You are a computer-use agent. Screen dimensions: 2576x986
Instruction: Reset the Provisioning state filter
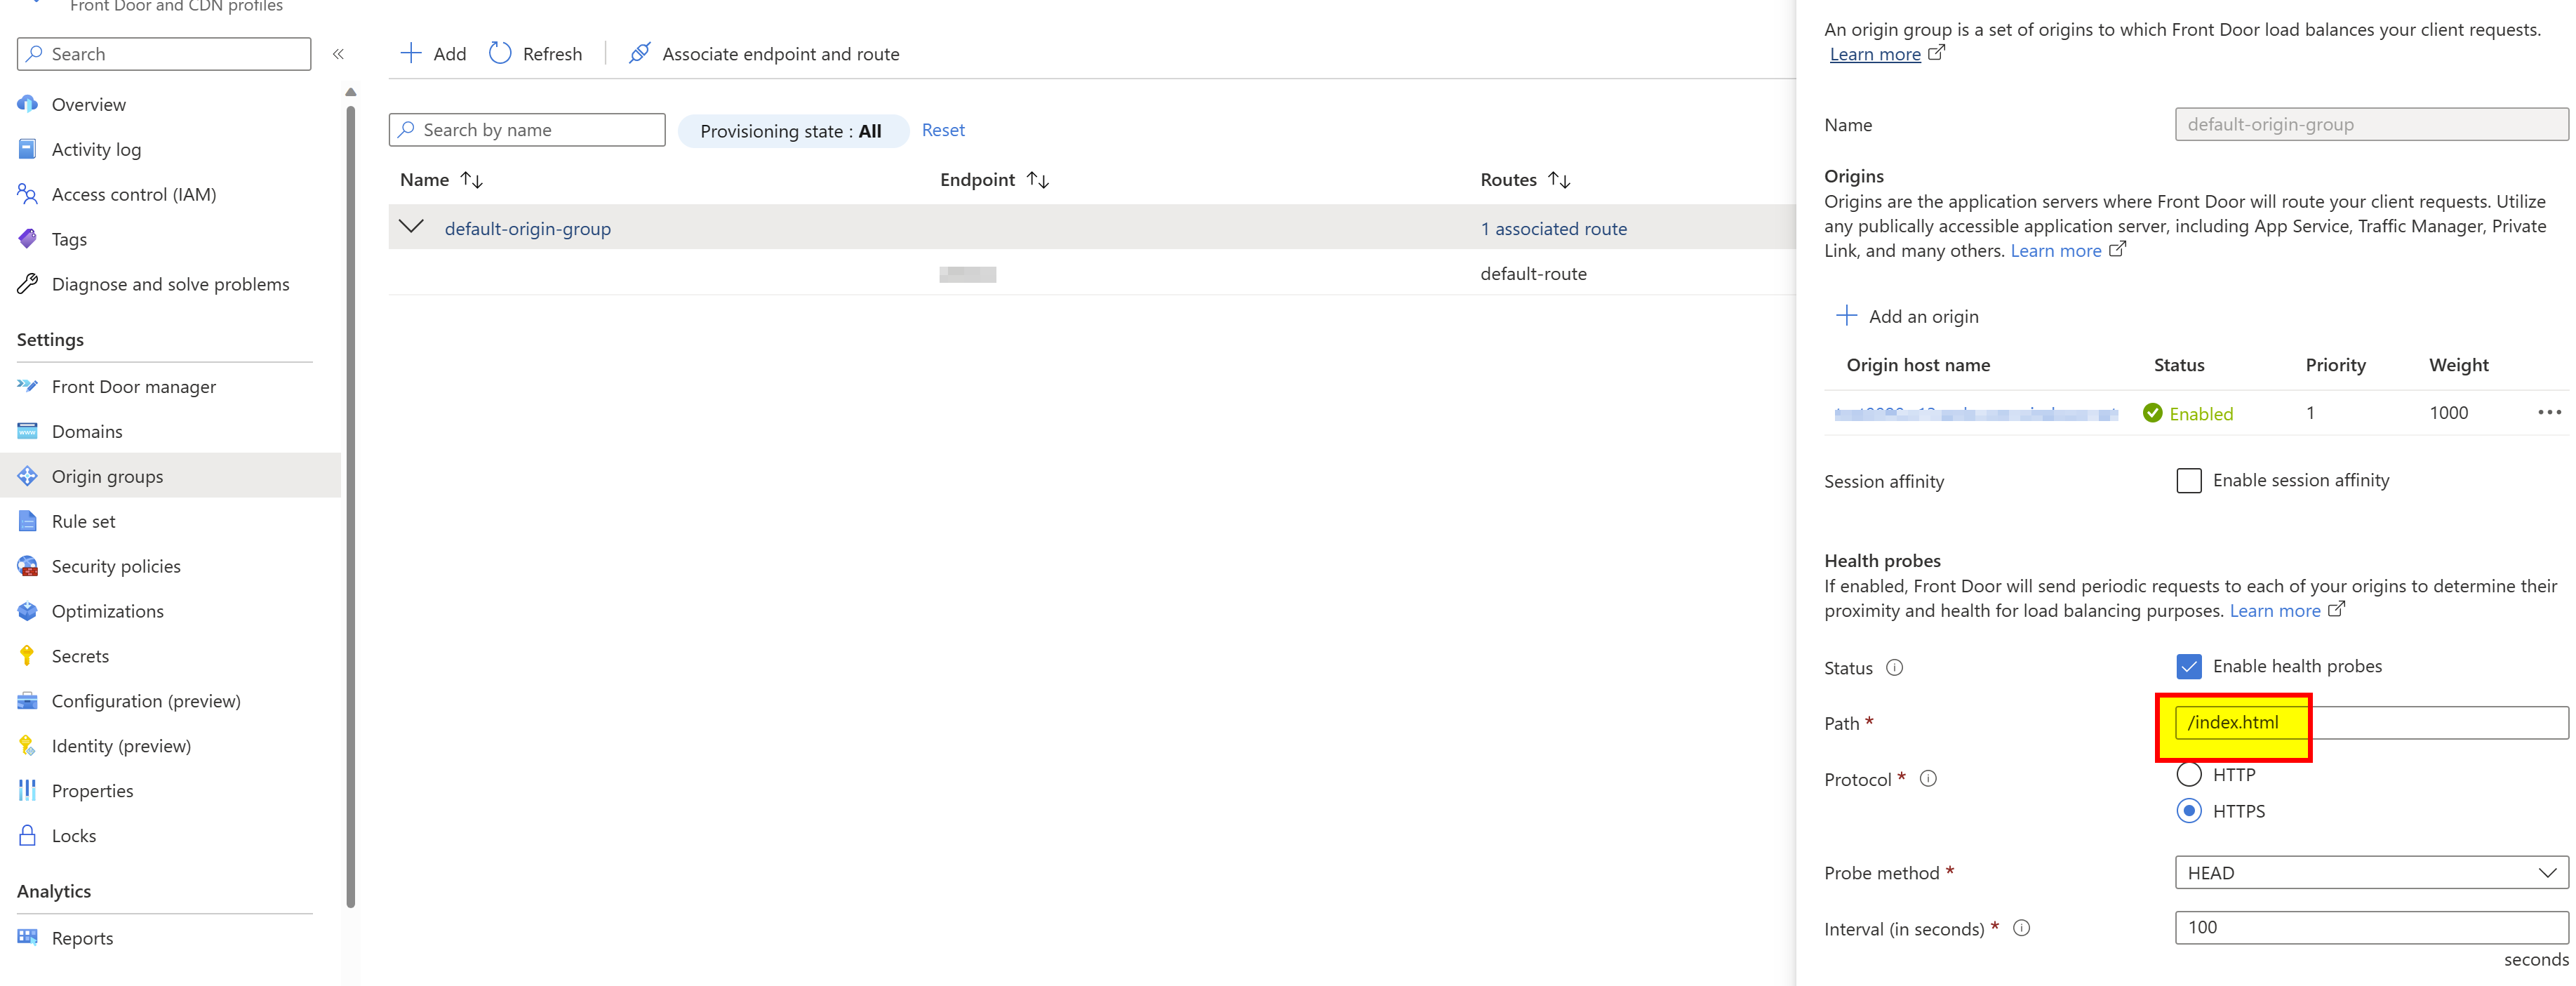pyautogui.click(x=942, y=129)
